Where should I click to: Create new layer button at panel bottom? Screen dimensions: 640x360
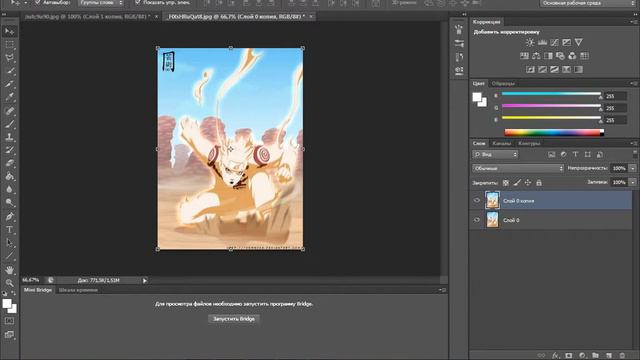[609, 356]
